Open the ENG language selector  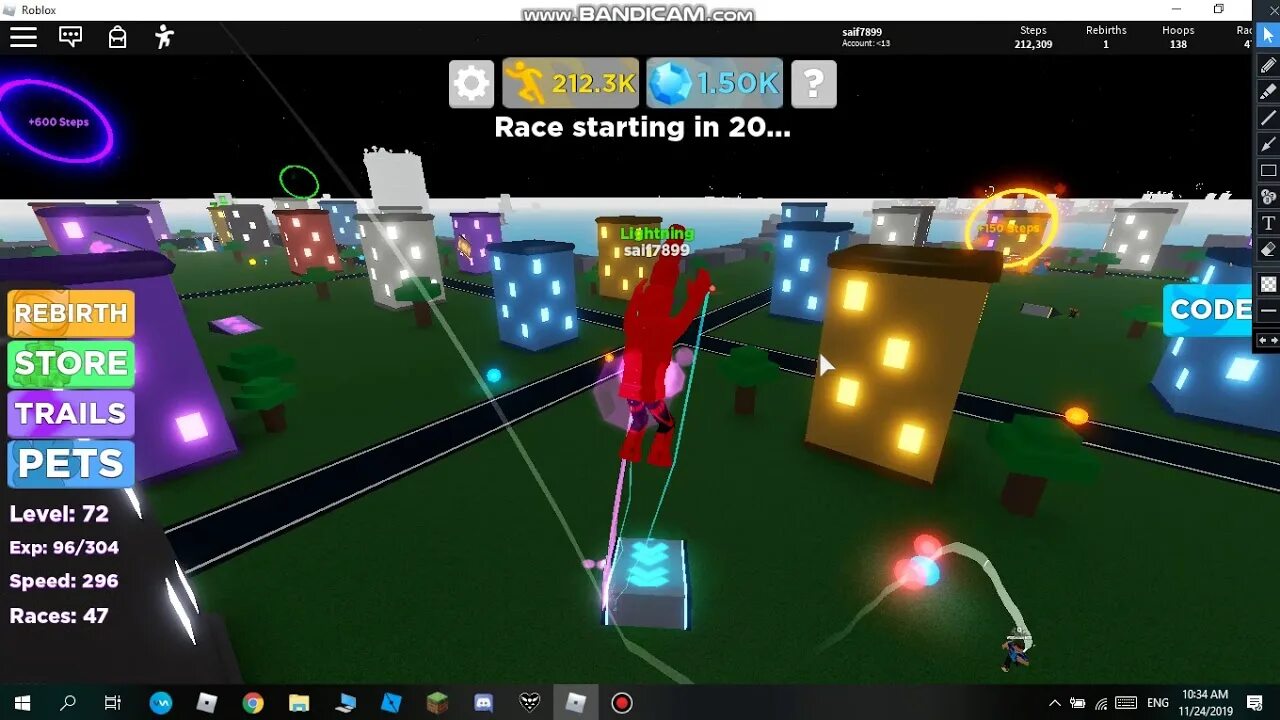pos(1158,703)
